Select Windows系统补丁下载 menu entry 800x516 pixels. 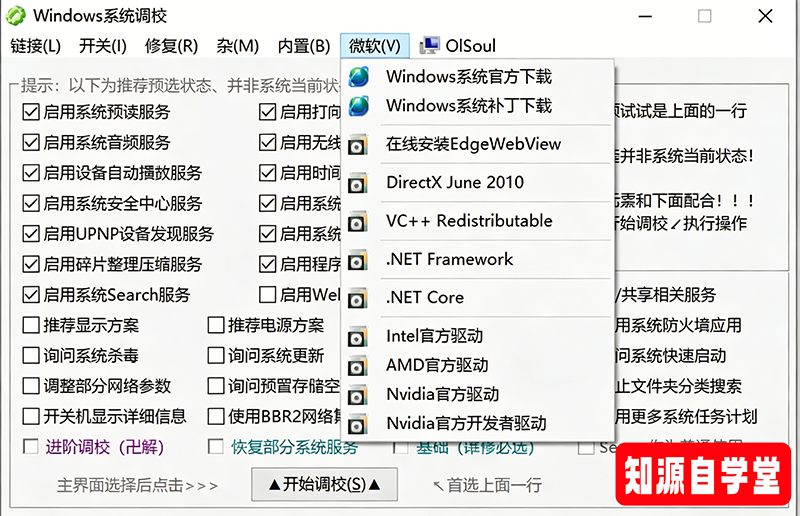click(477, 106)
